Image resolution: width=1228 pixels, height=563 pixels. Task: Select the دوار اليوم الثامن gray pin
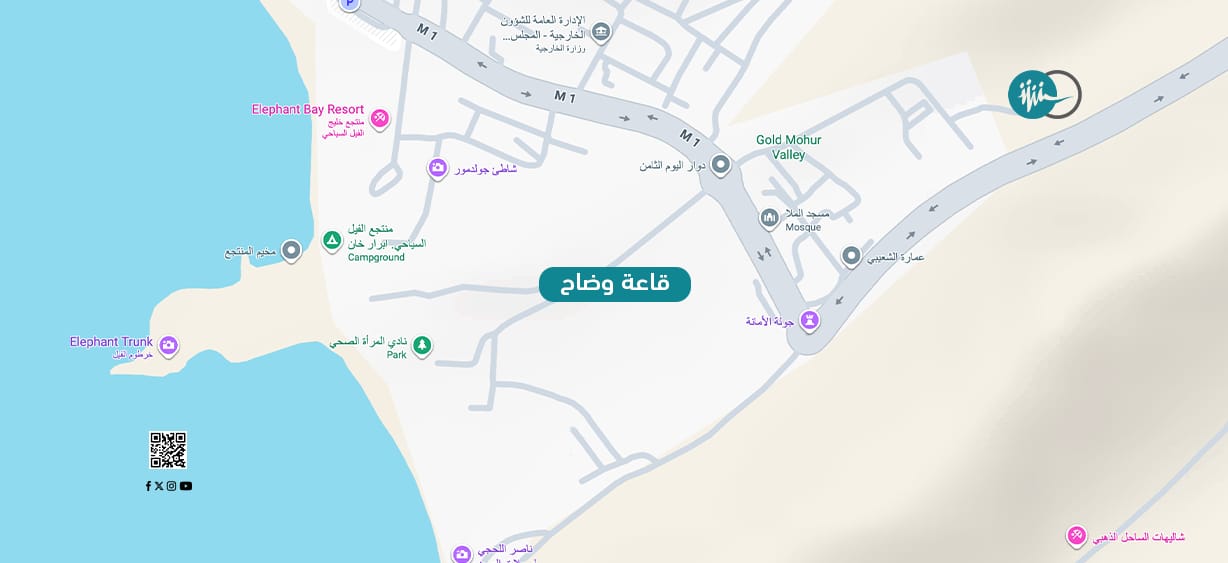pyautogui.click(x=721, y=166)
